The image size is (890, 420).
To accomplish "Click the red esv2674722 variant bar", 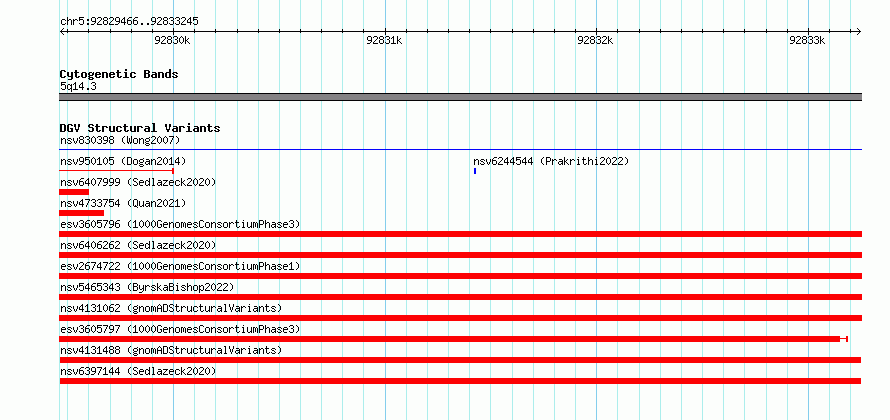I will pos(460,276).
